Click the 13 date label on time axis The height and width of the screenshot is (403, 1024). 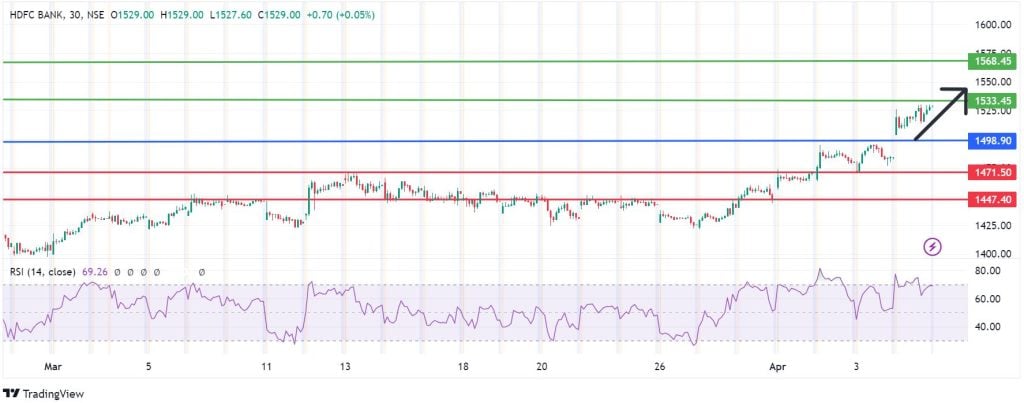pyautogui.click(x=345, y=366)
